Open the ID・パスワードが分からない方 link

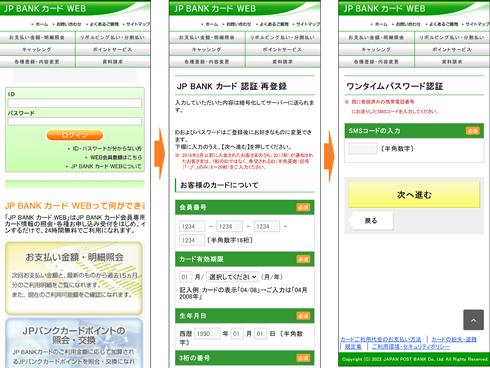(x=107, y=148)
